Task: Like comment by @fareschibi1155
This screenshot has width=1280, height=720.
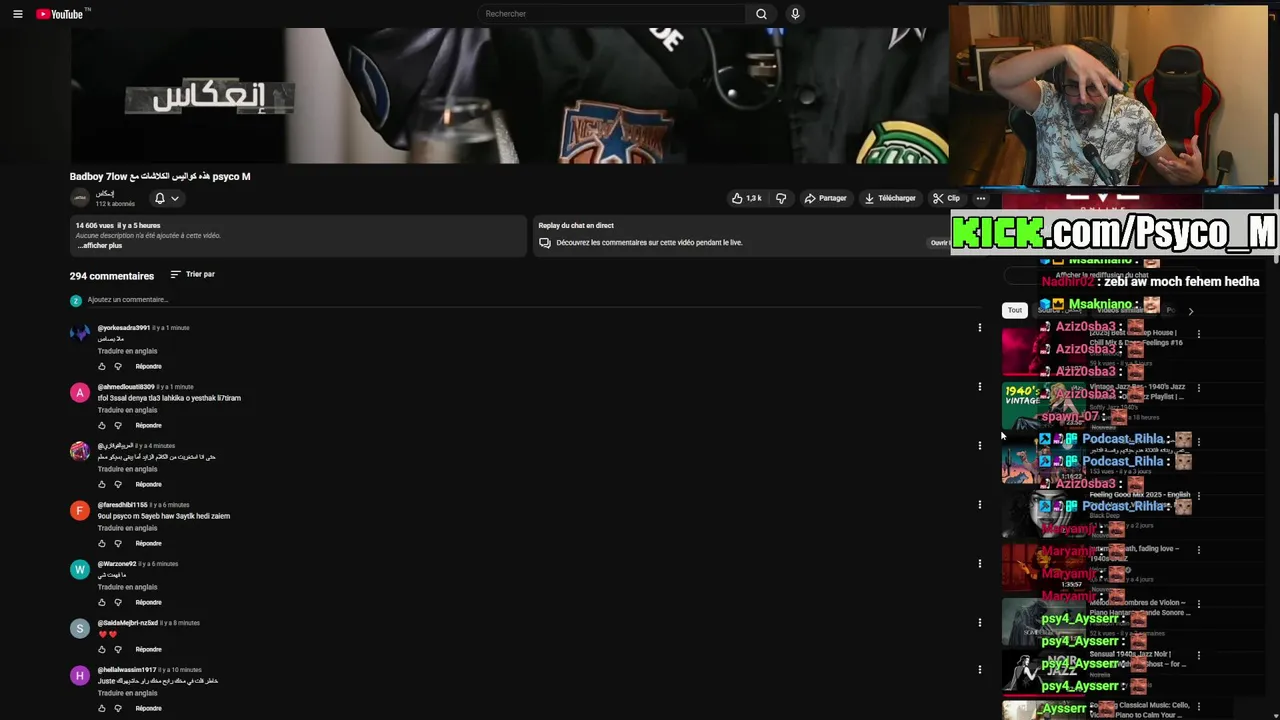Action: (101, 543)
